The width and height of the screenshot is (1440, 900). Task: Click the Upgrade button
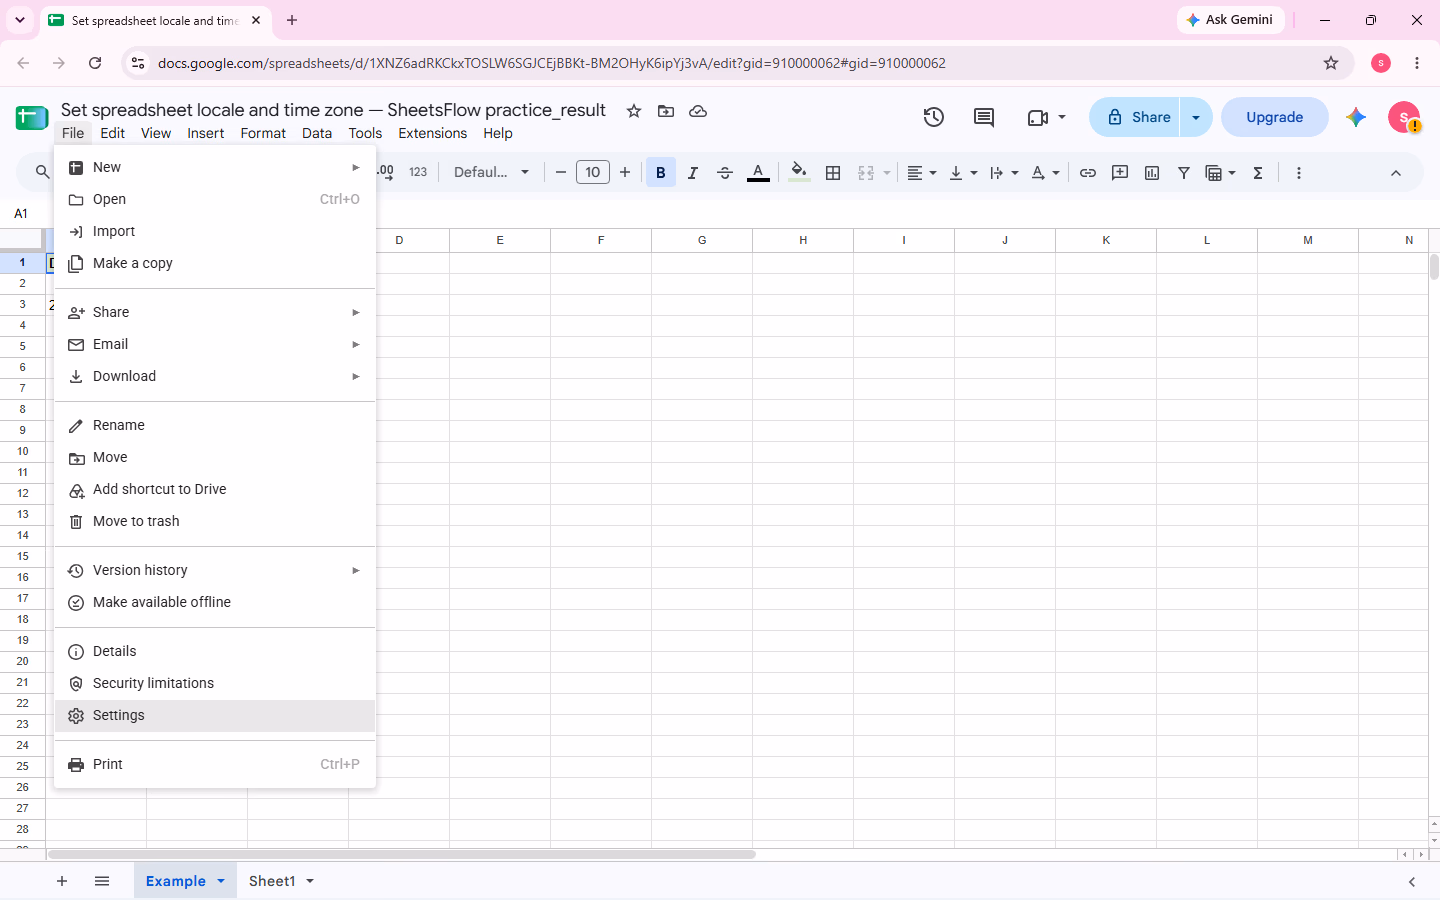pos(1275,117)
